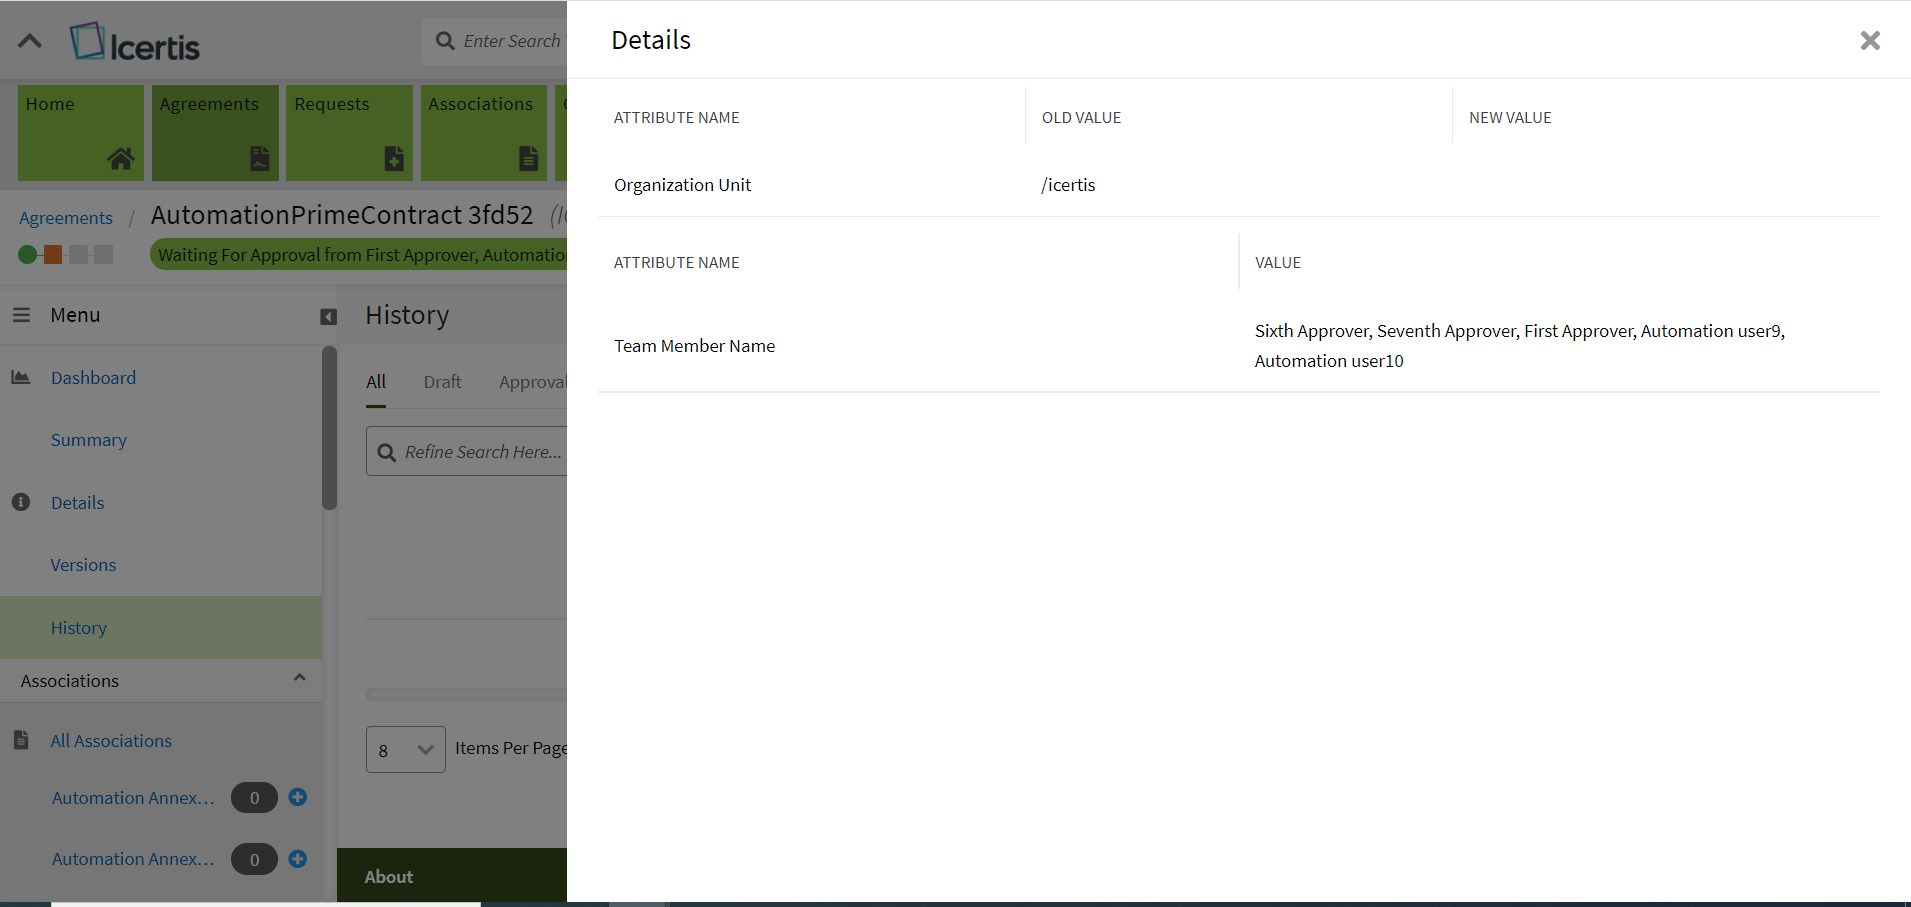Switch to the Draft history tab
The image size is (1911, 907).
(442, 382)
